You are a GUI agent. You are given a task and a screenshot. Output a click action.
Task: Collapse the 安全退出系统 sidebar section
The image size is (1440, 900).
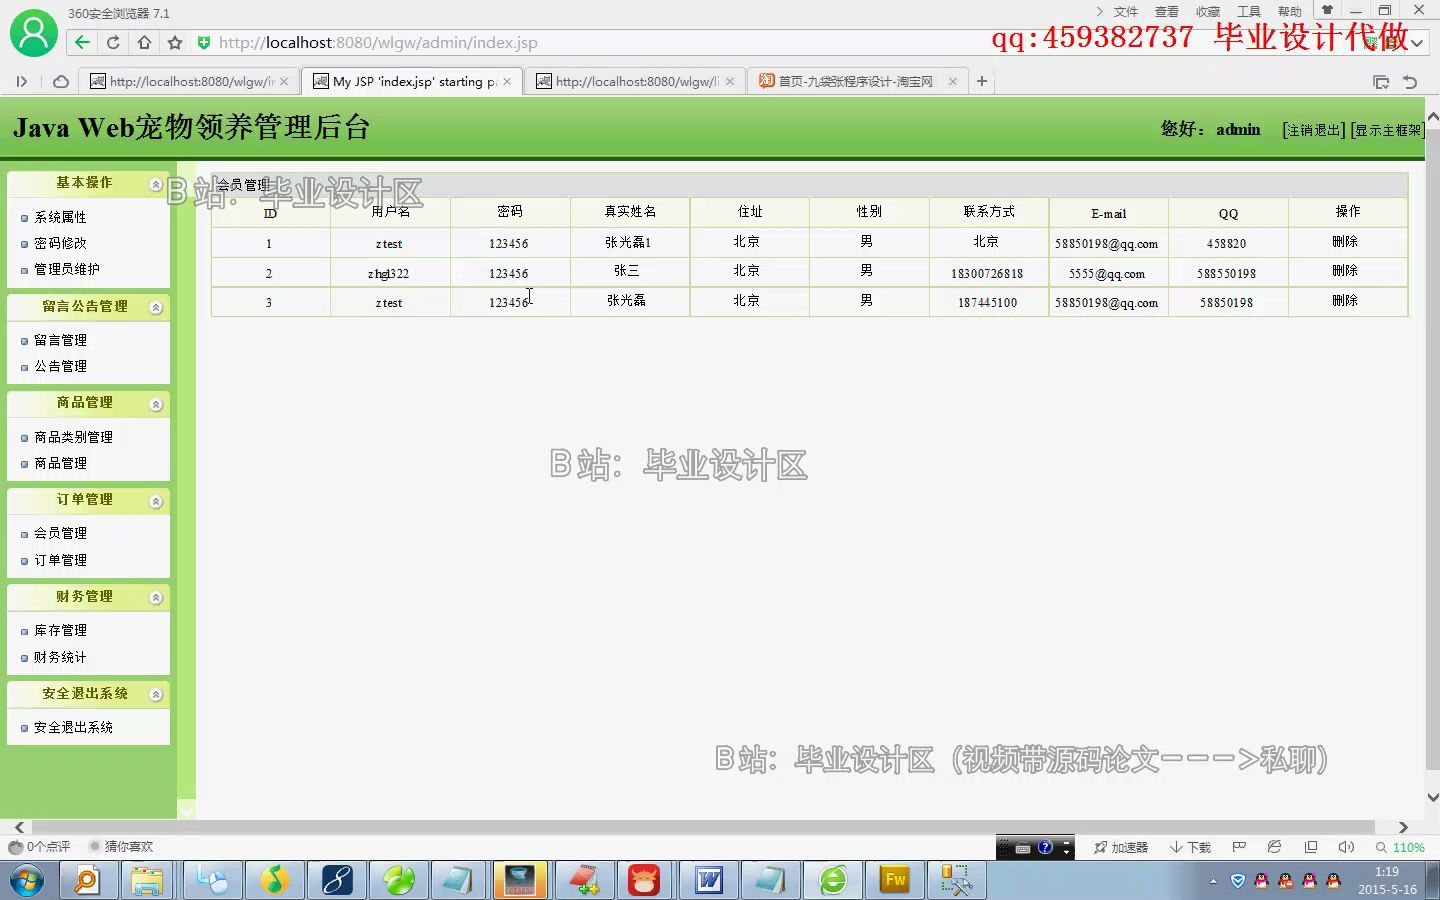point(156,694)
